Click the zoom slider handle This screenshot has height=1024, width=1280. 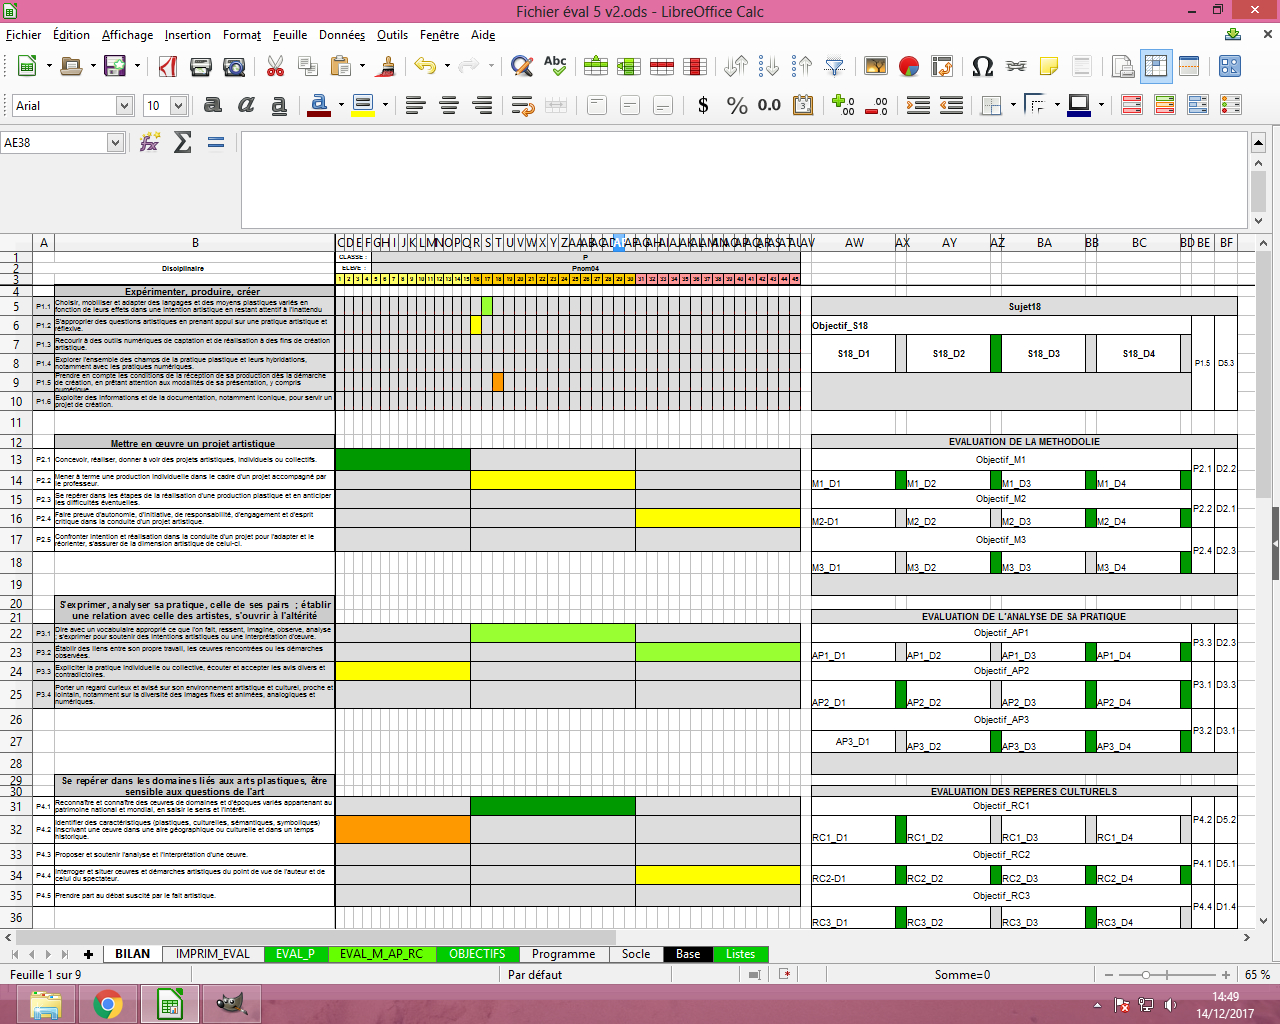[1146, 975]
